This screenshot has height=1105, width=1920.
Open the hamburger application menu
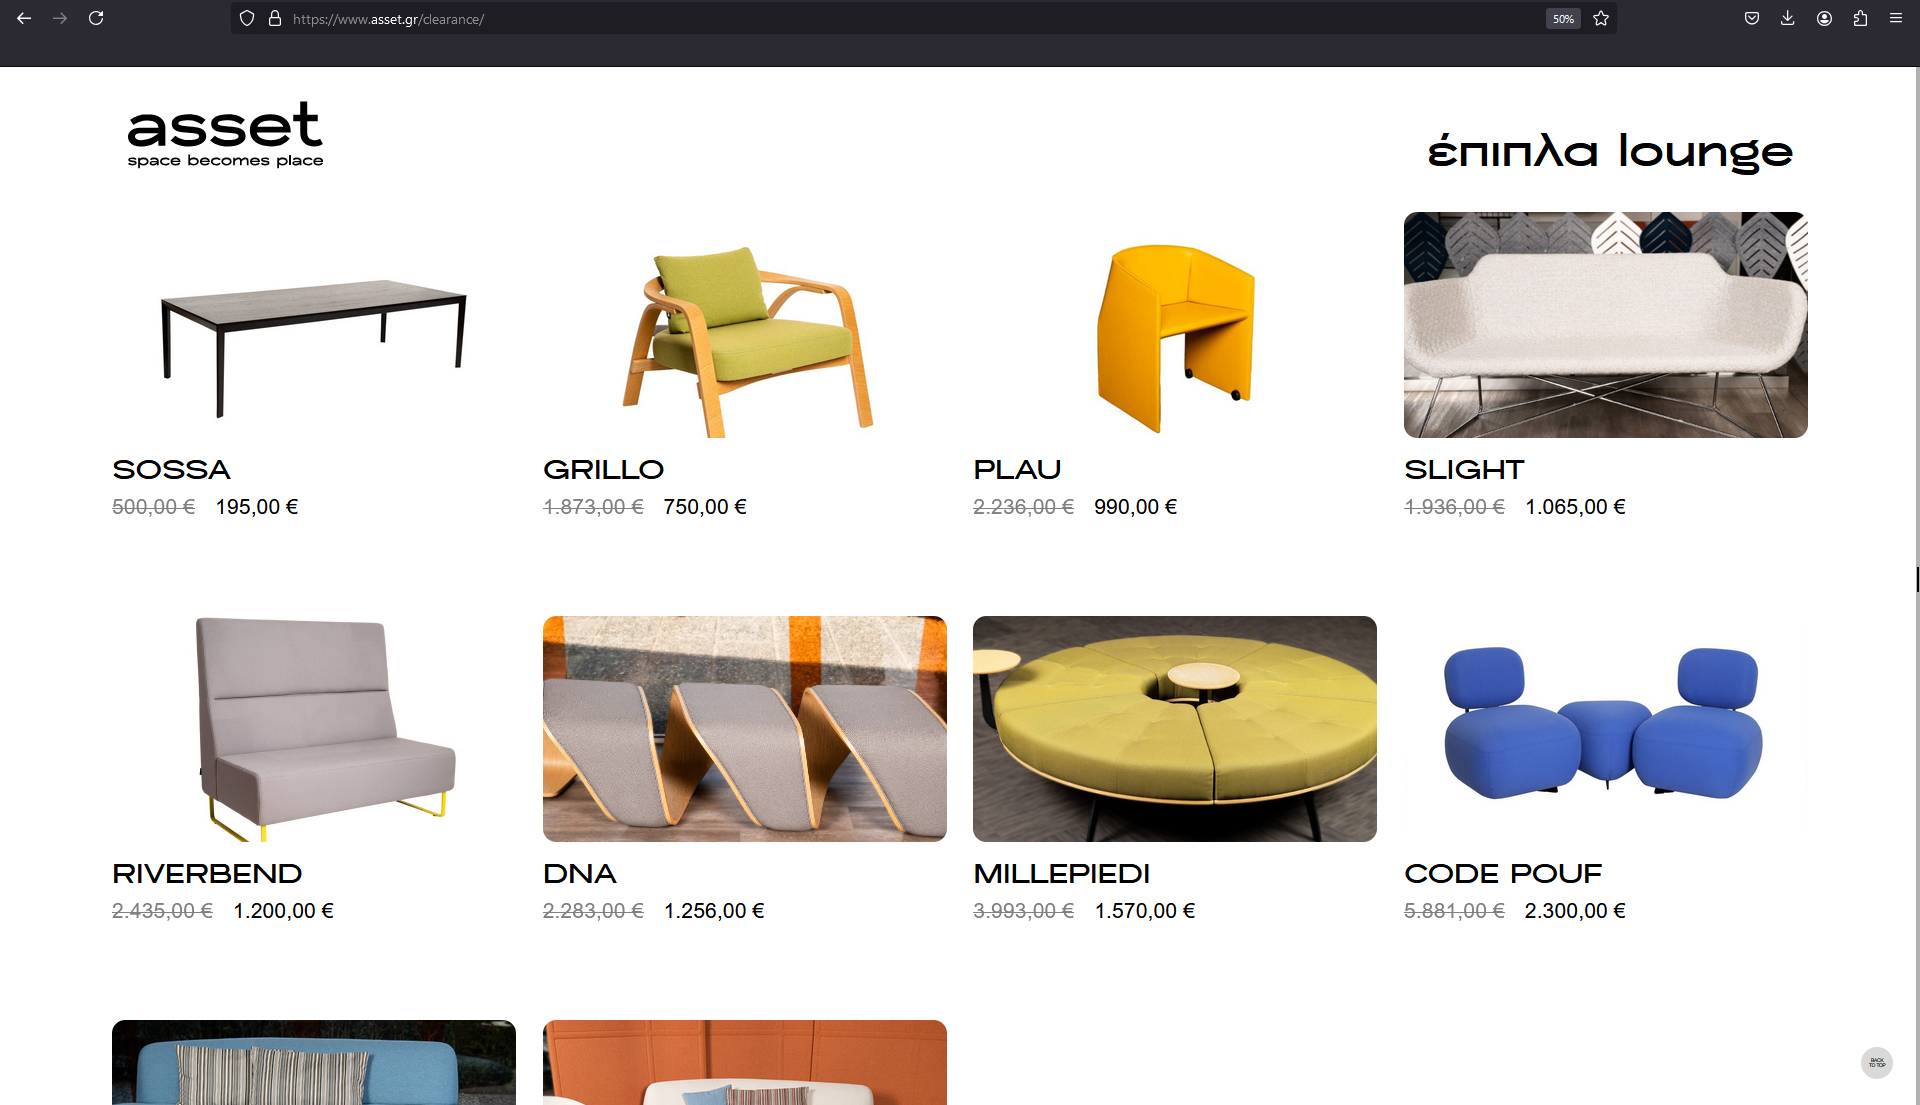pos(1896,18)
